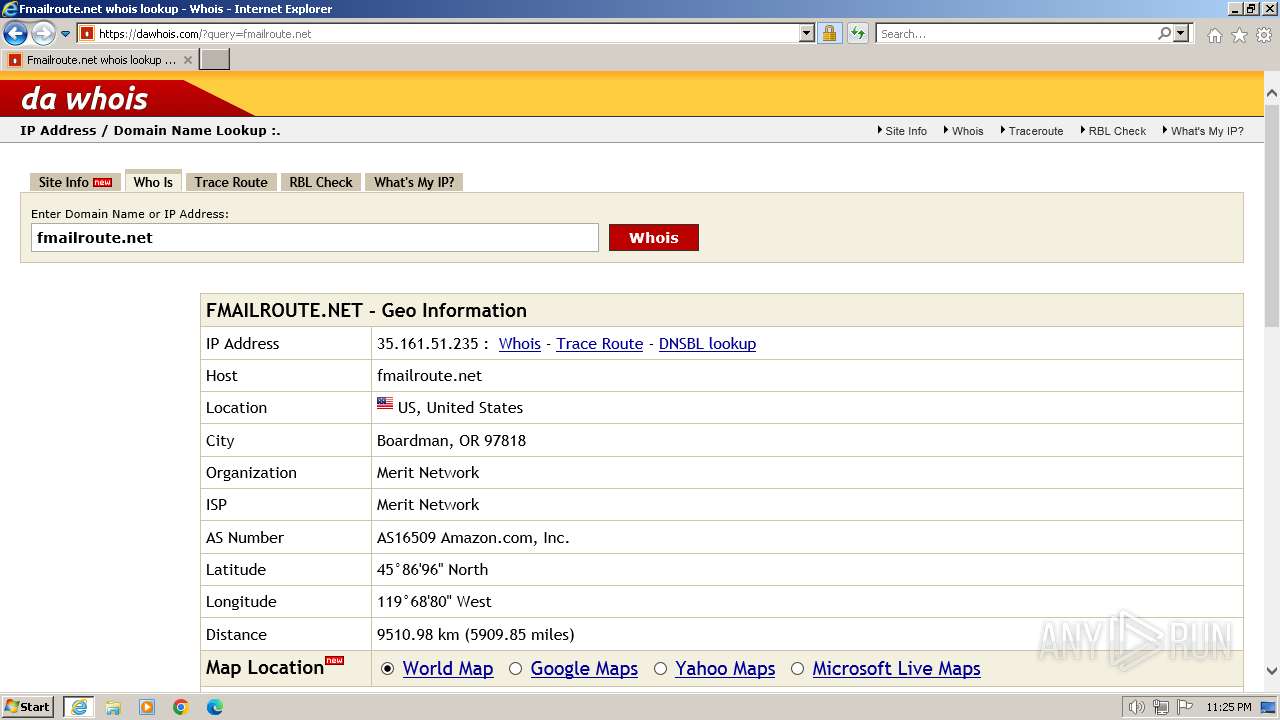Click the search magnifier icon
The image size is (1280, 720).
pos(1164,33)
